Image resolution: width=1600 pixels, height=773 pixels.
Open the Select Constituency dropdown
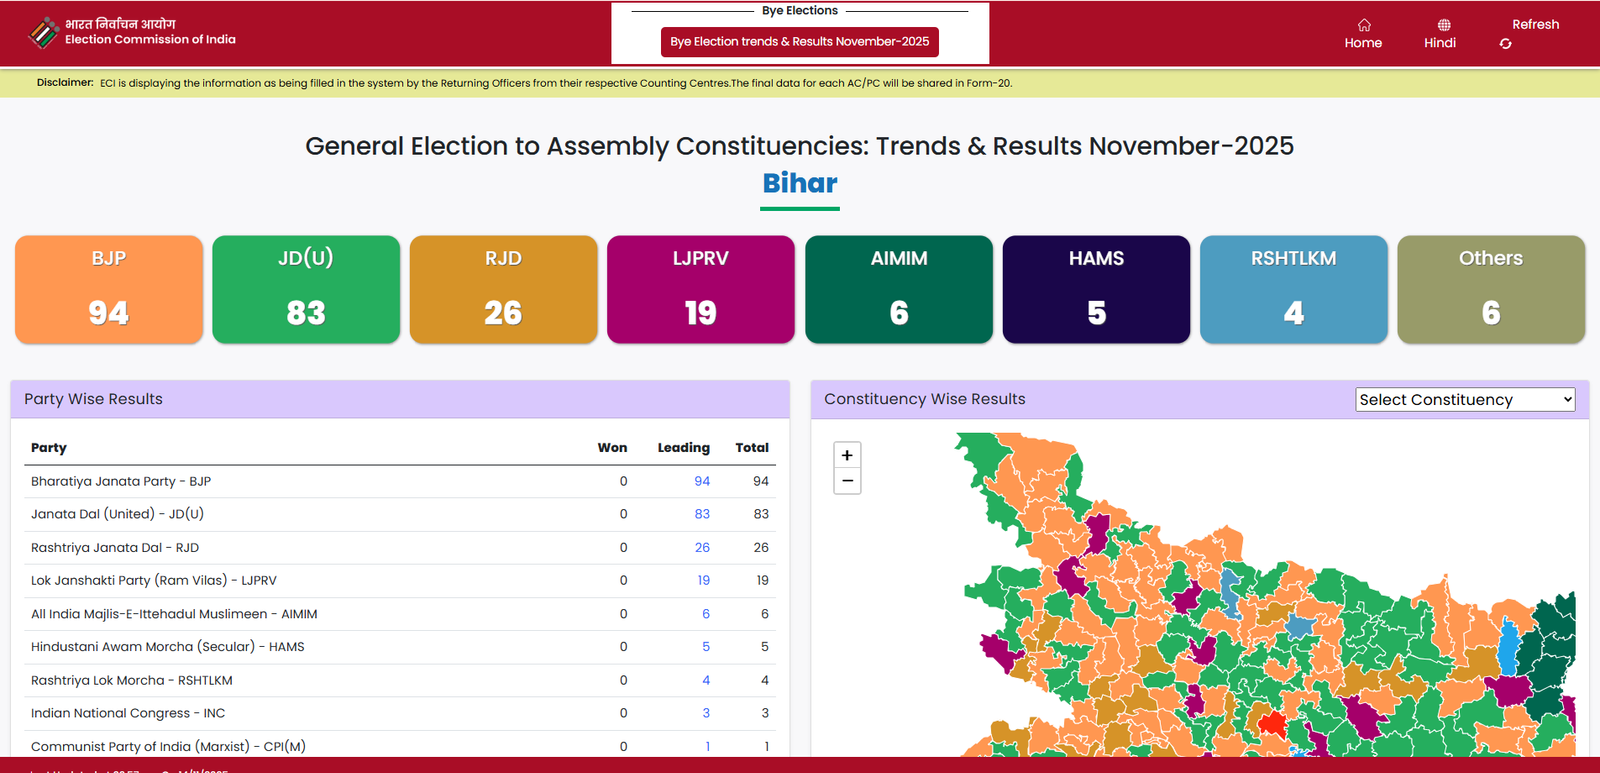coord(1464,399)
